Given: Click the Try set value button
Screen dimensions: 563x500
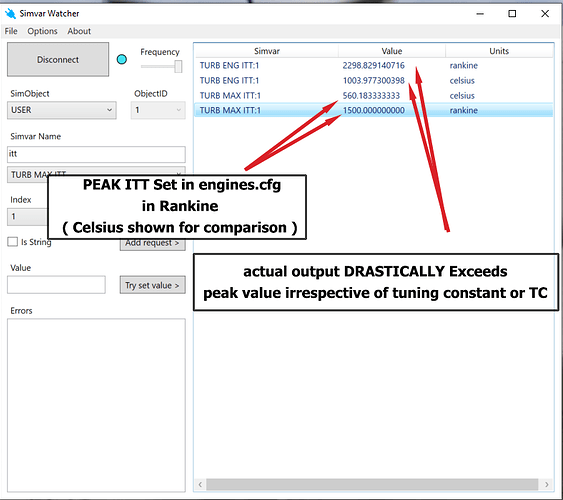Looking at the screenshot, I should 153,285.
